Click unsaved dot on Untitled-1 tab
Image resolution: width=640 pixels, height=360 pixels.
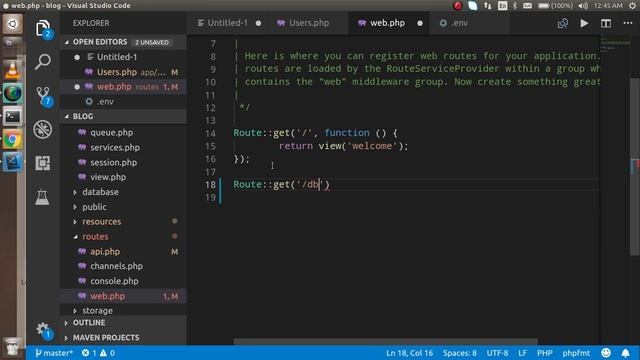[258, 23]
